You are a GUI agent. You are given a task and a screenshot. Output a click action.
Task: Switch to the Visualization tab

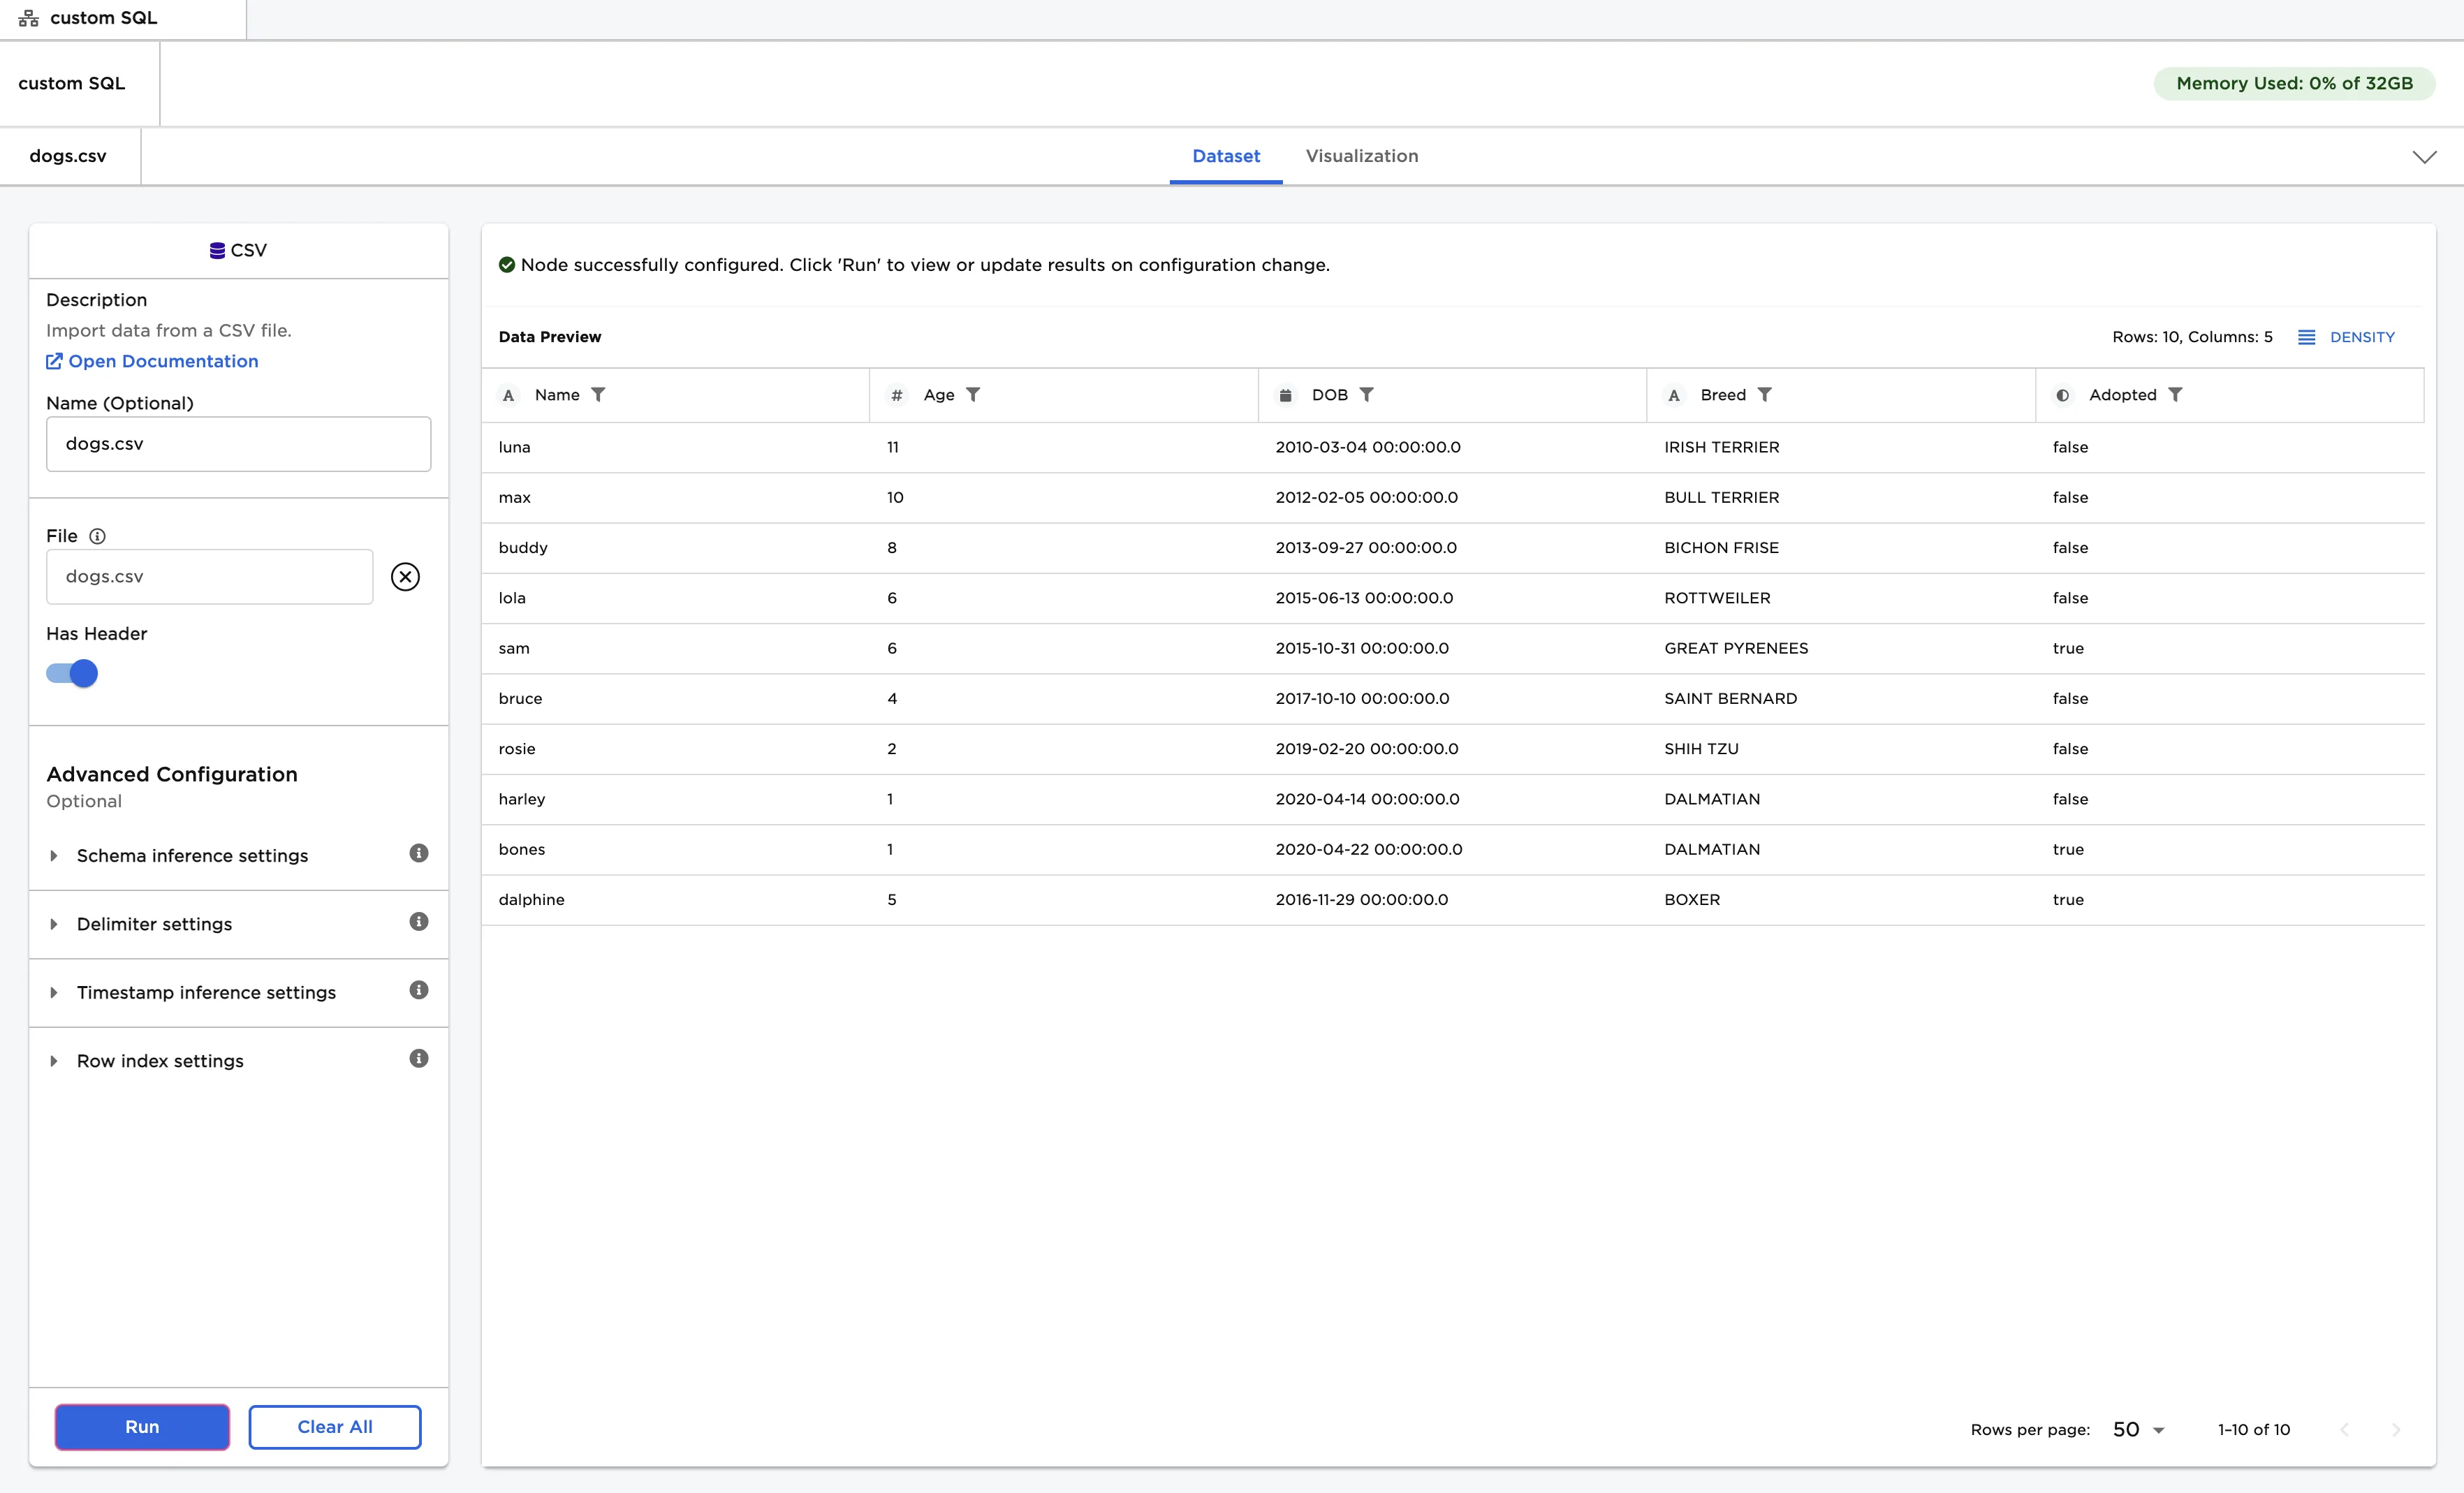click(x=1361, y=156)
